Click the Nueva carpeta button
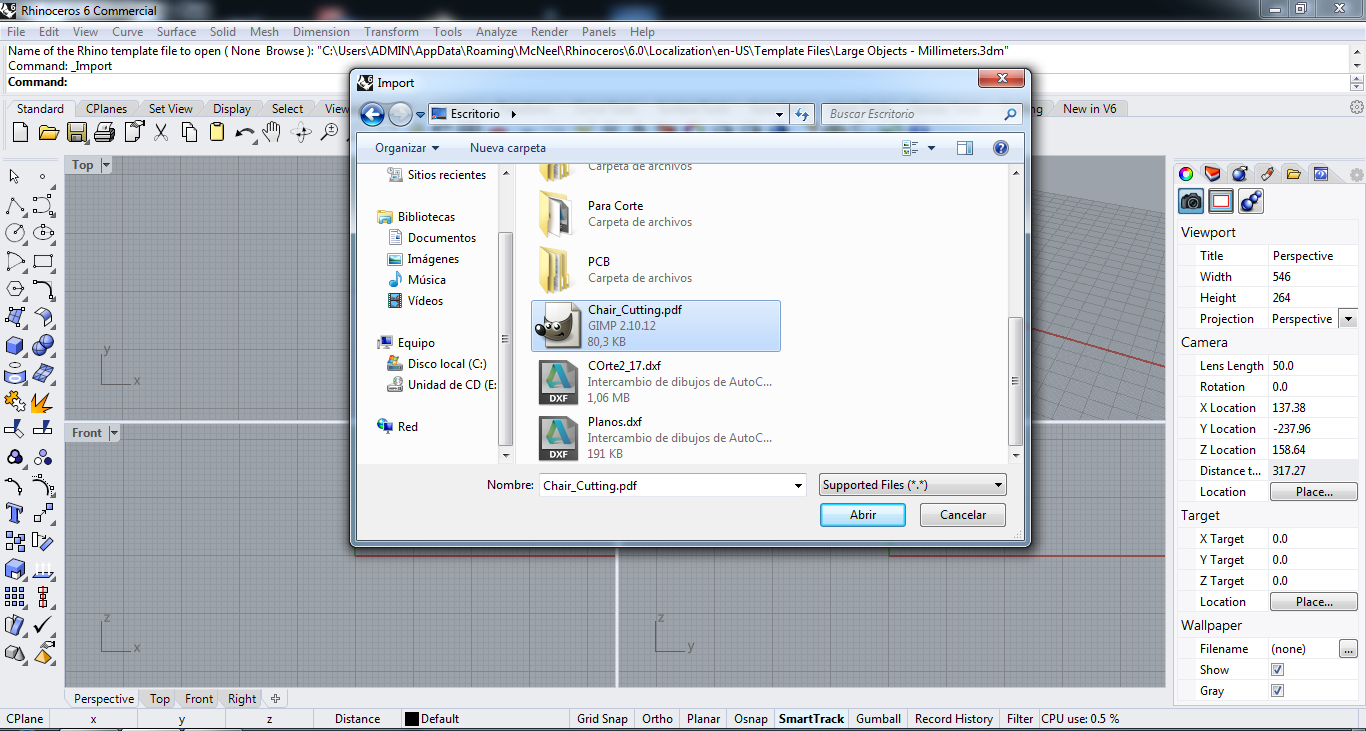 click(508, 148)
